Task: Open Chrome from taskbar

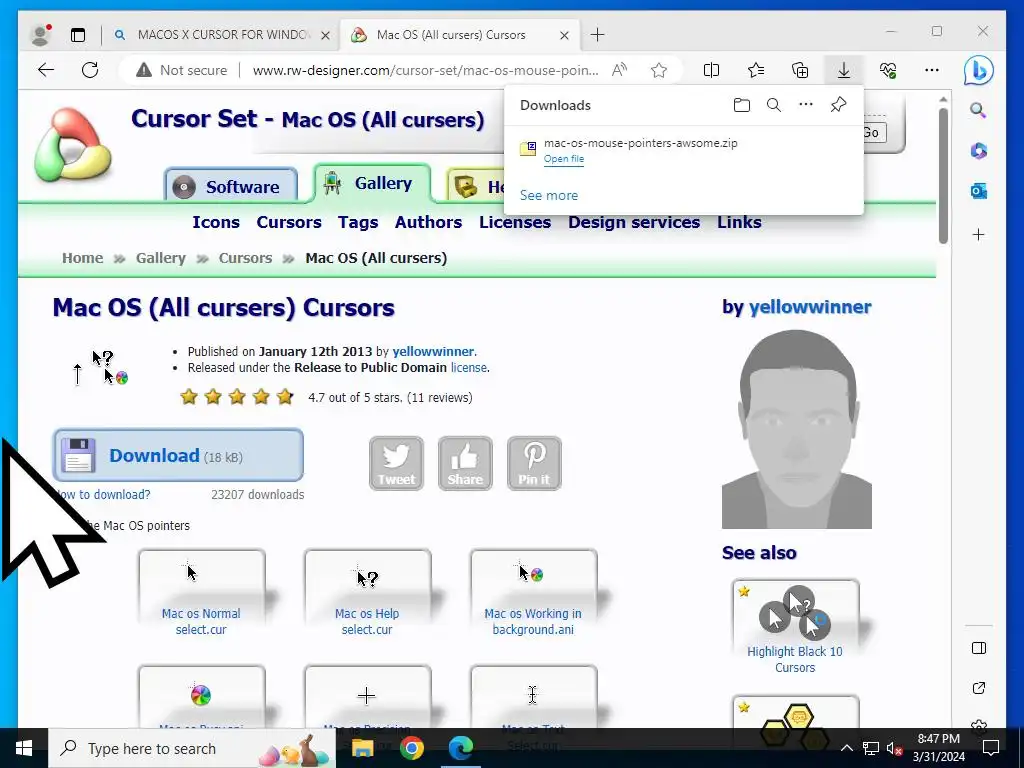Action: coord(411,748)
